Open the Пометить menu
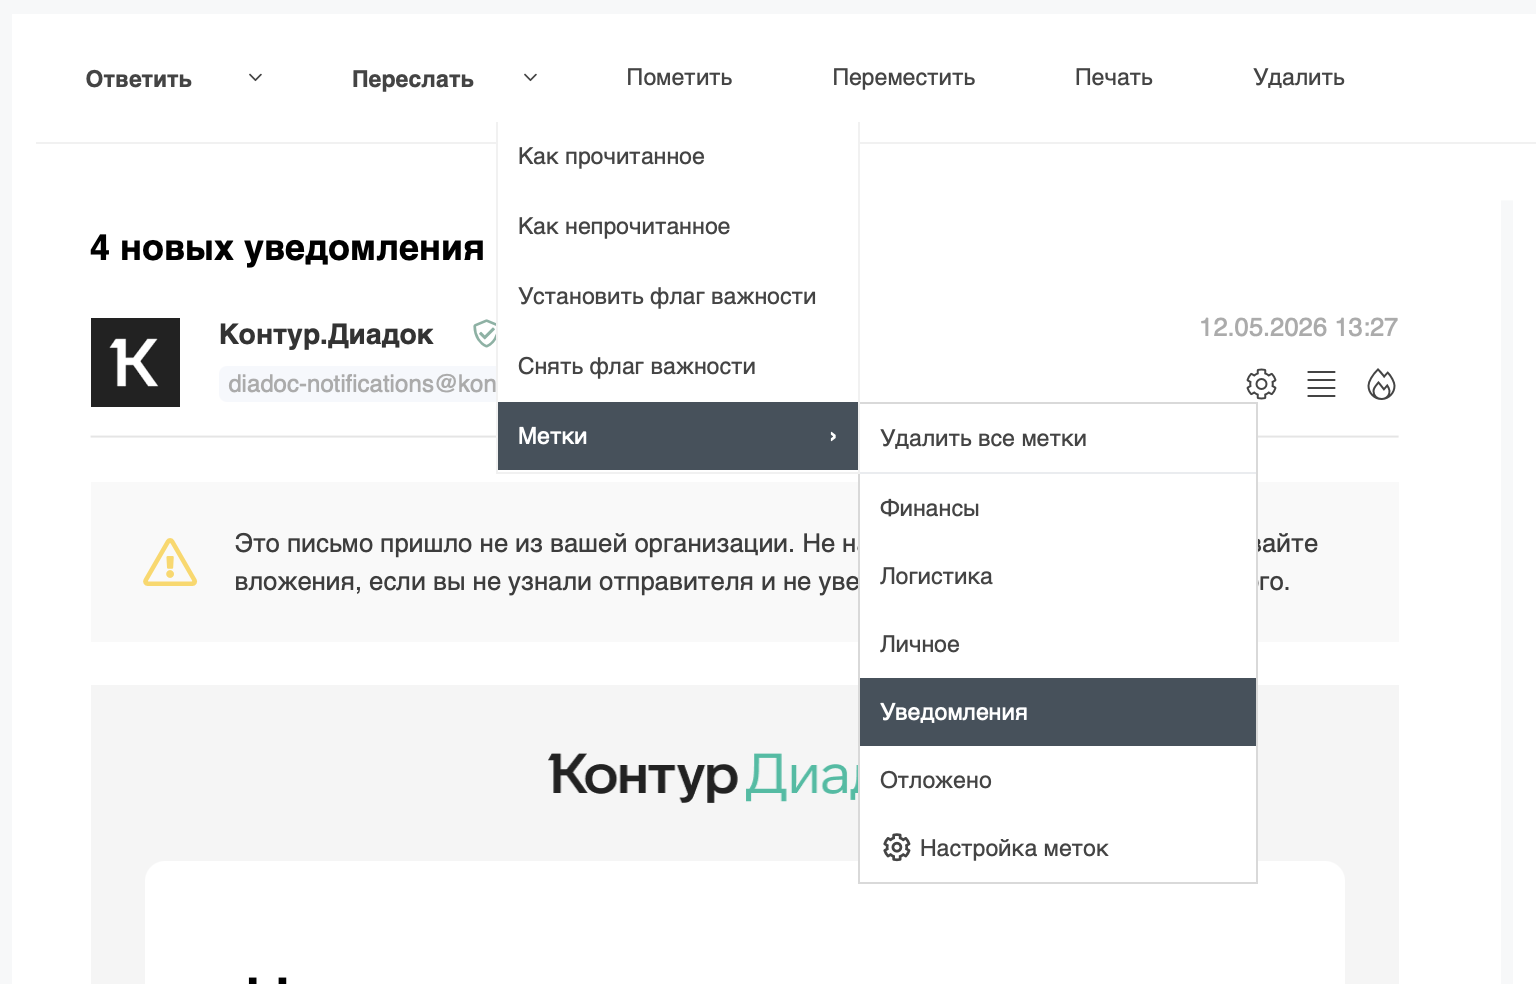 pos(679,77)
